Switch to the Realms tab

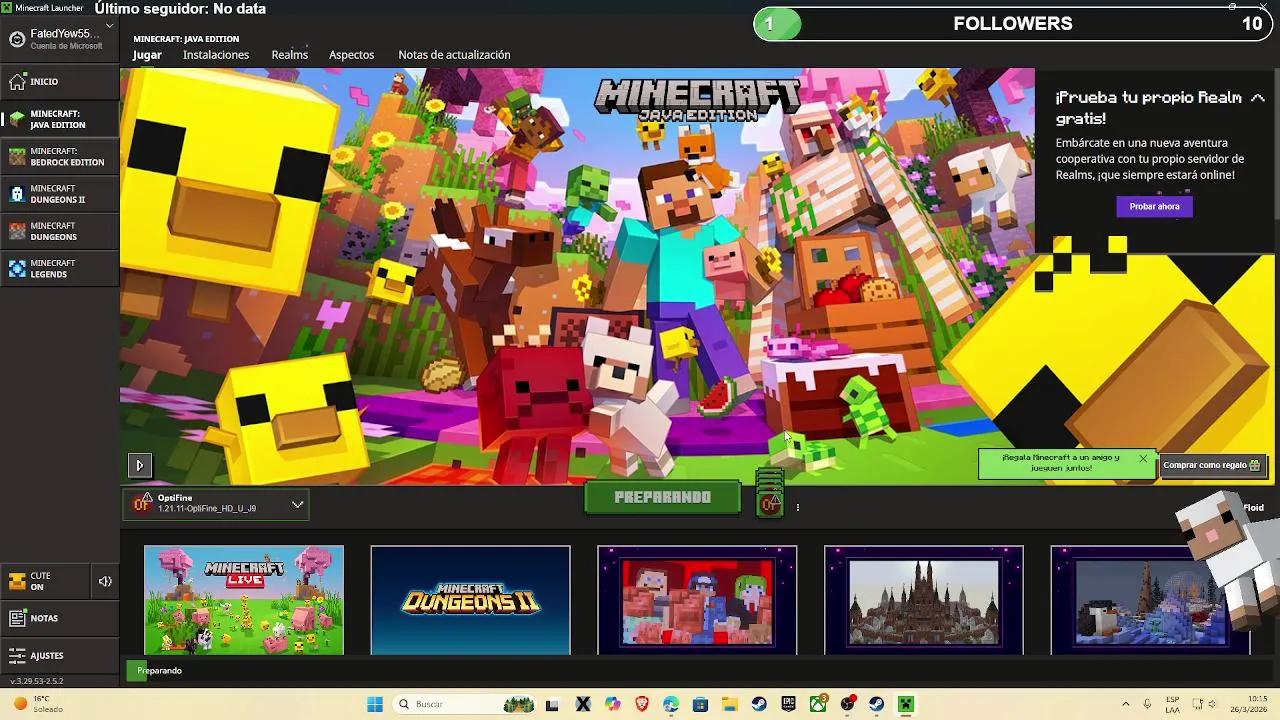[289, 55]
